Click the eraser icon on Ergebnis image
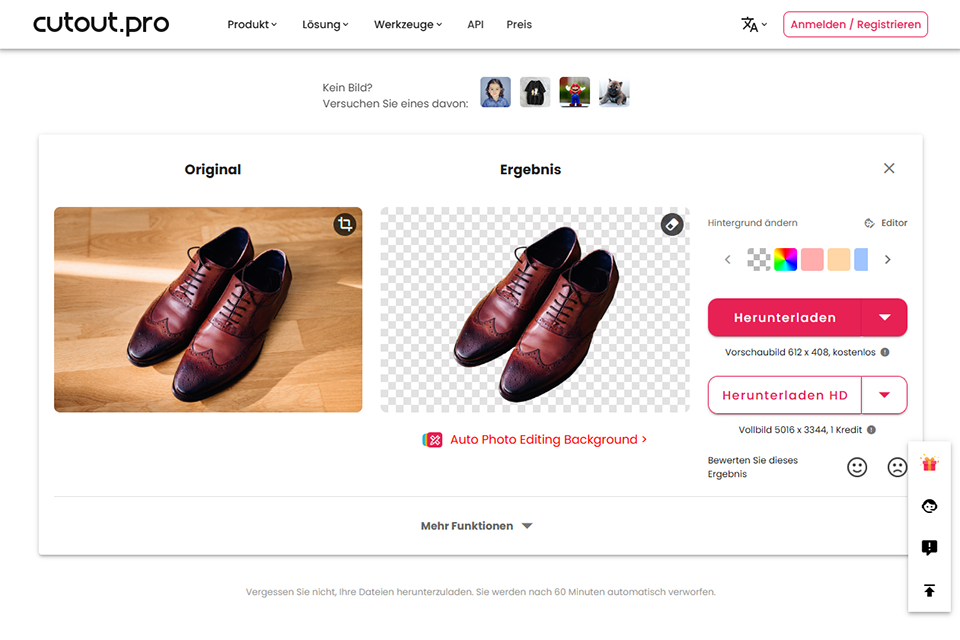960x640 pixels. (672, 225)
